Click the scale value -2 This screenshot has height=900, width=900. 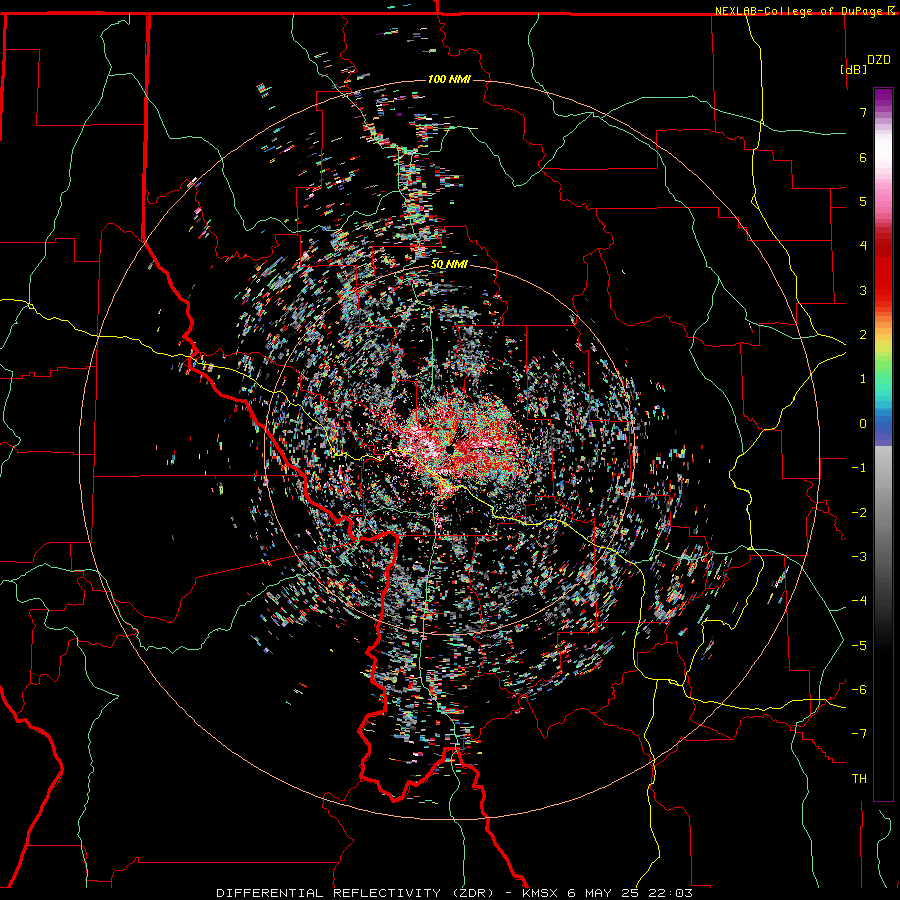(x=859, y=513)
